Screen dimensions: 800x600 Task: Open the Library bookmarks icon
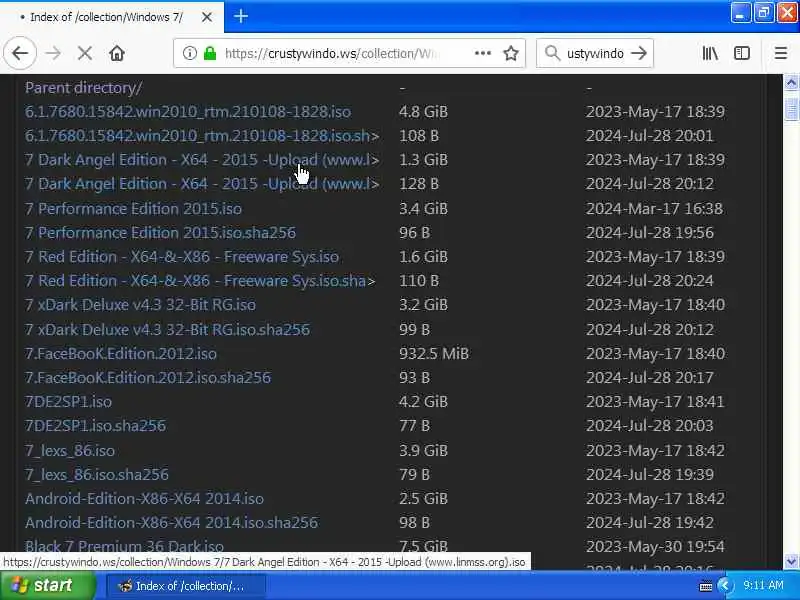click(710, 53)
